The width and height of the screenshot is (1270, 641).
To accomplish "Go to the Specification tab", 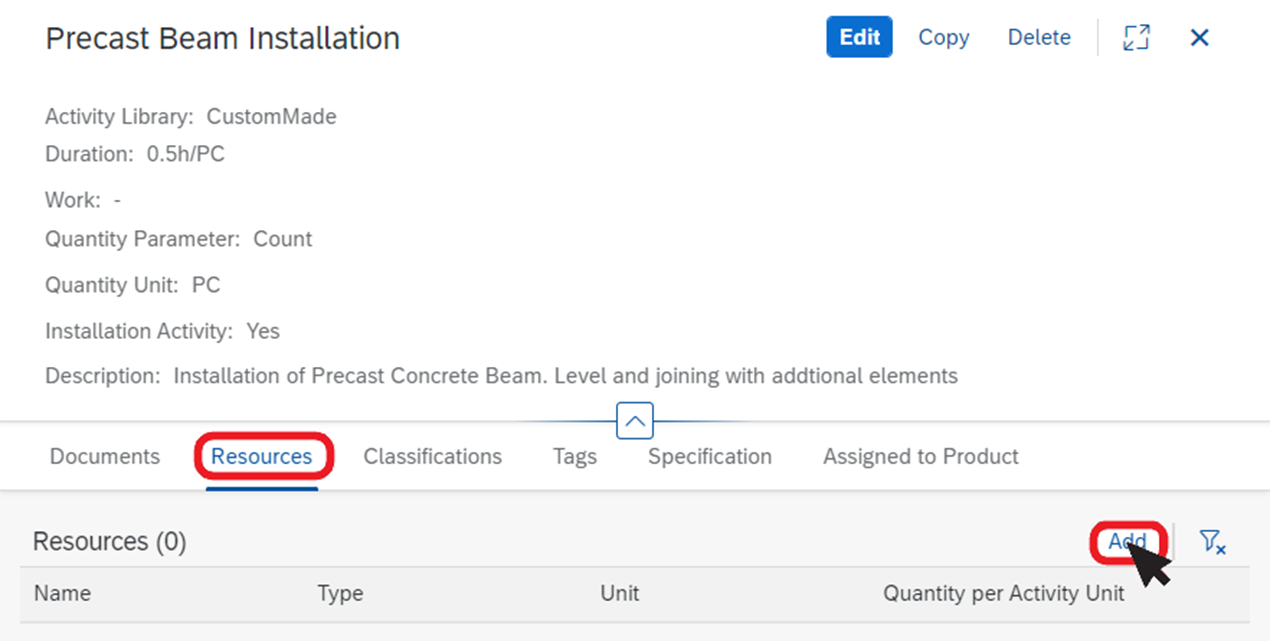I will [710, 457].
